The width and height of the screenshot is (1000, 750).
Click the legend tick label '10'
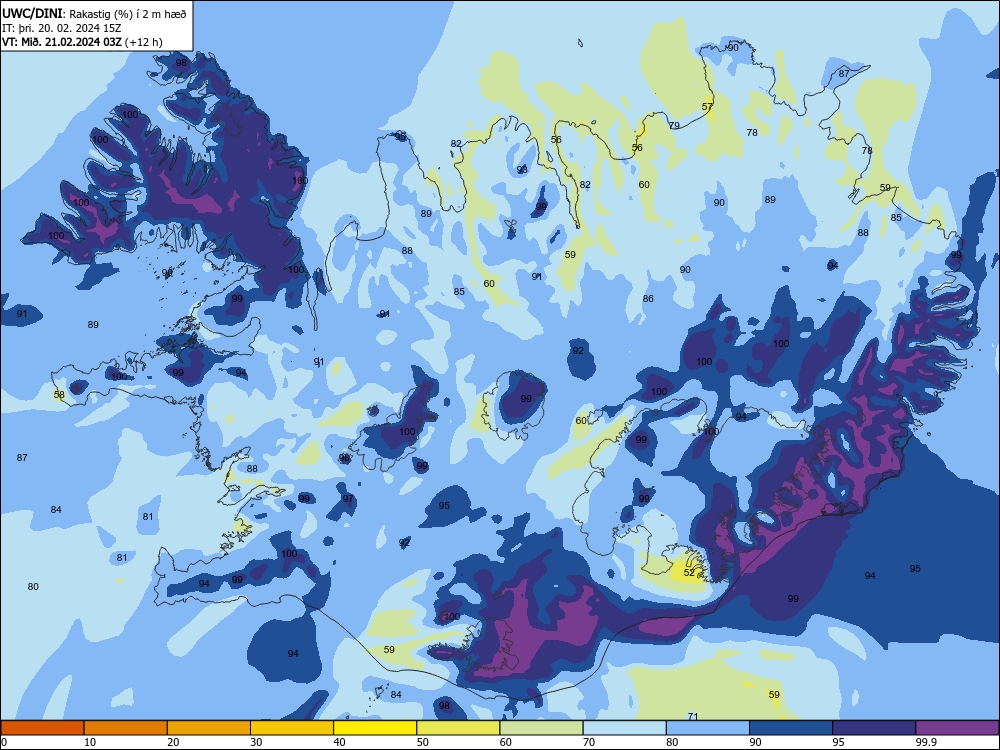coord(90,742)
